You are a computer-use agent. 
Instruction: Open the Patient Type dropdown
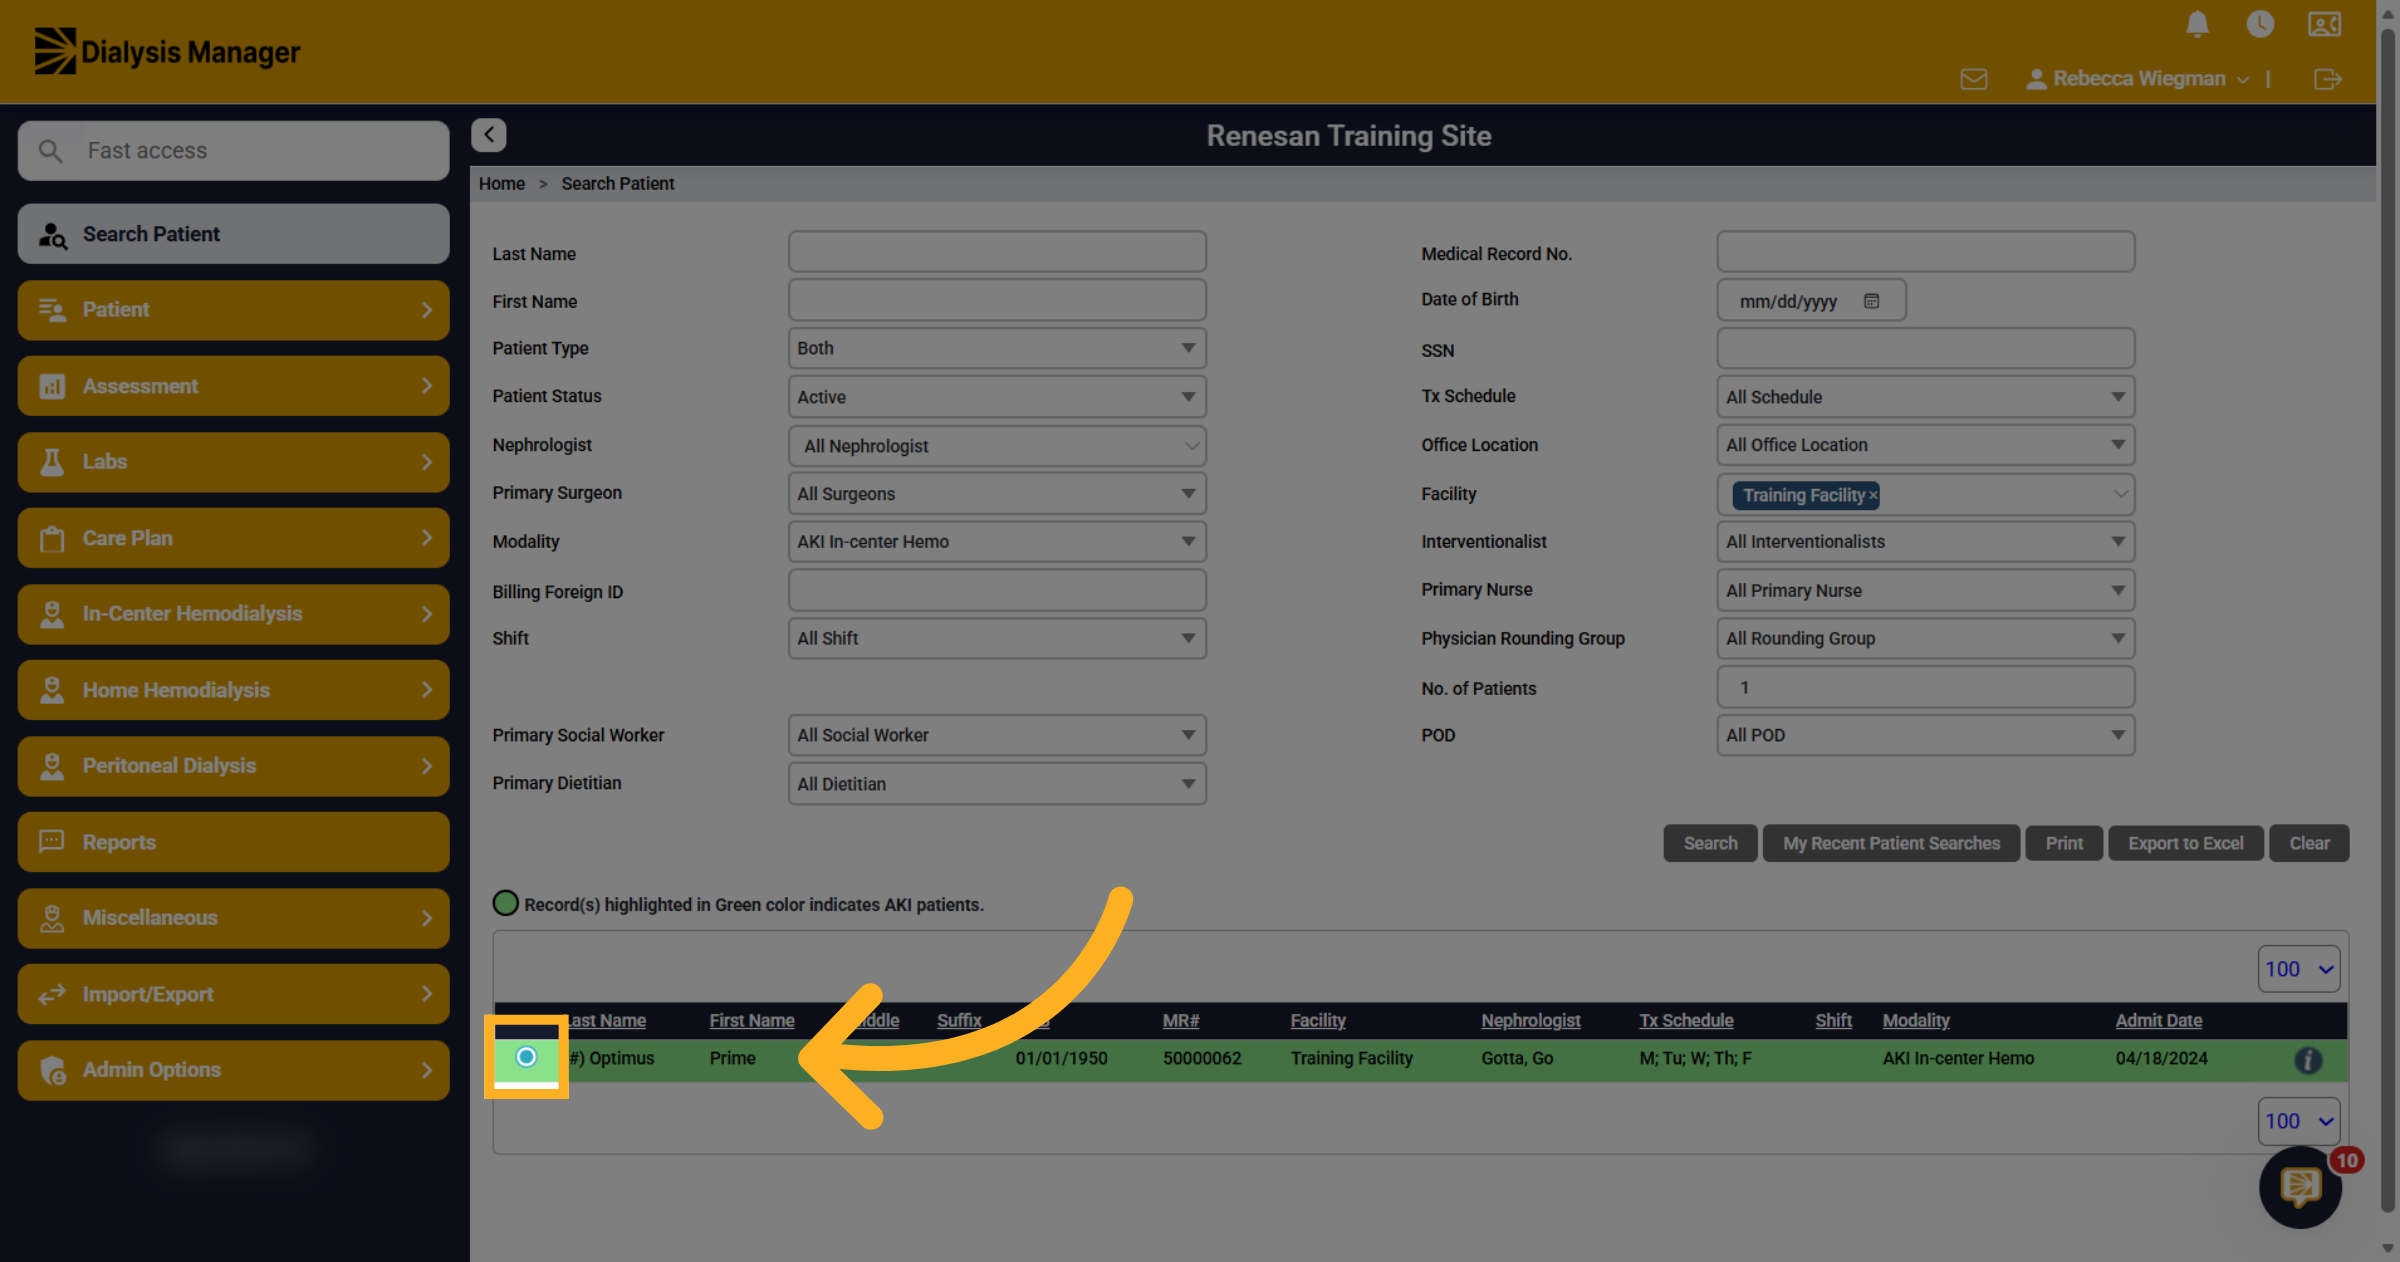click(997, 348)
